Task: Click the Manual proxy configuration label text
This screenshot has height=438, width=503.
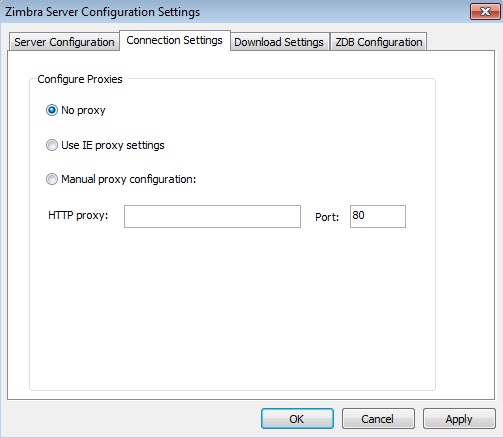Action: click(129, 179)
